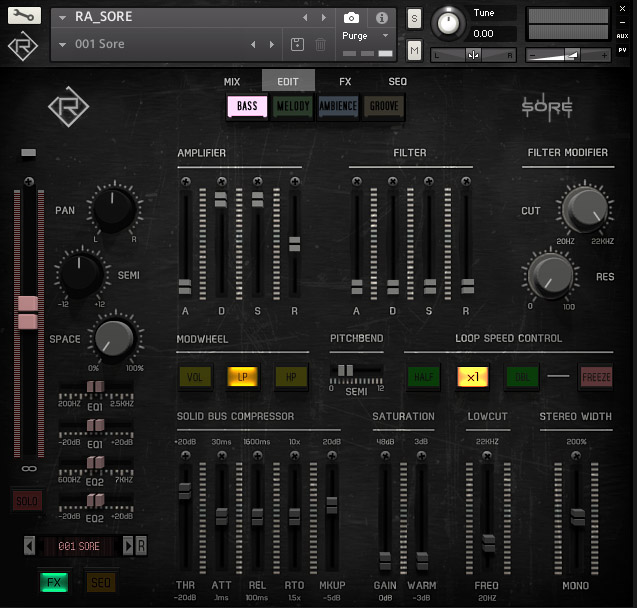
Task: Click the SEMI tuning knob
Action: click(80, 274)
